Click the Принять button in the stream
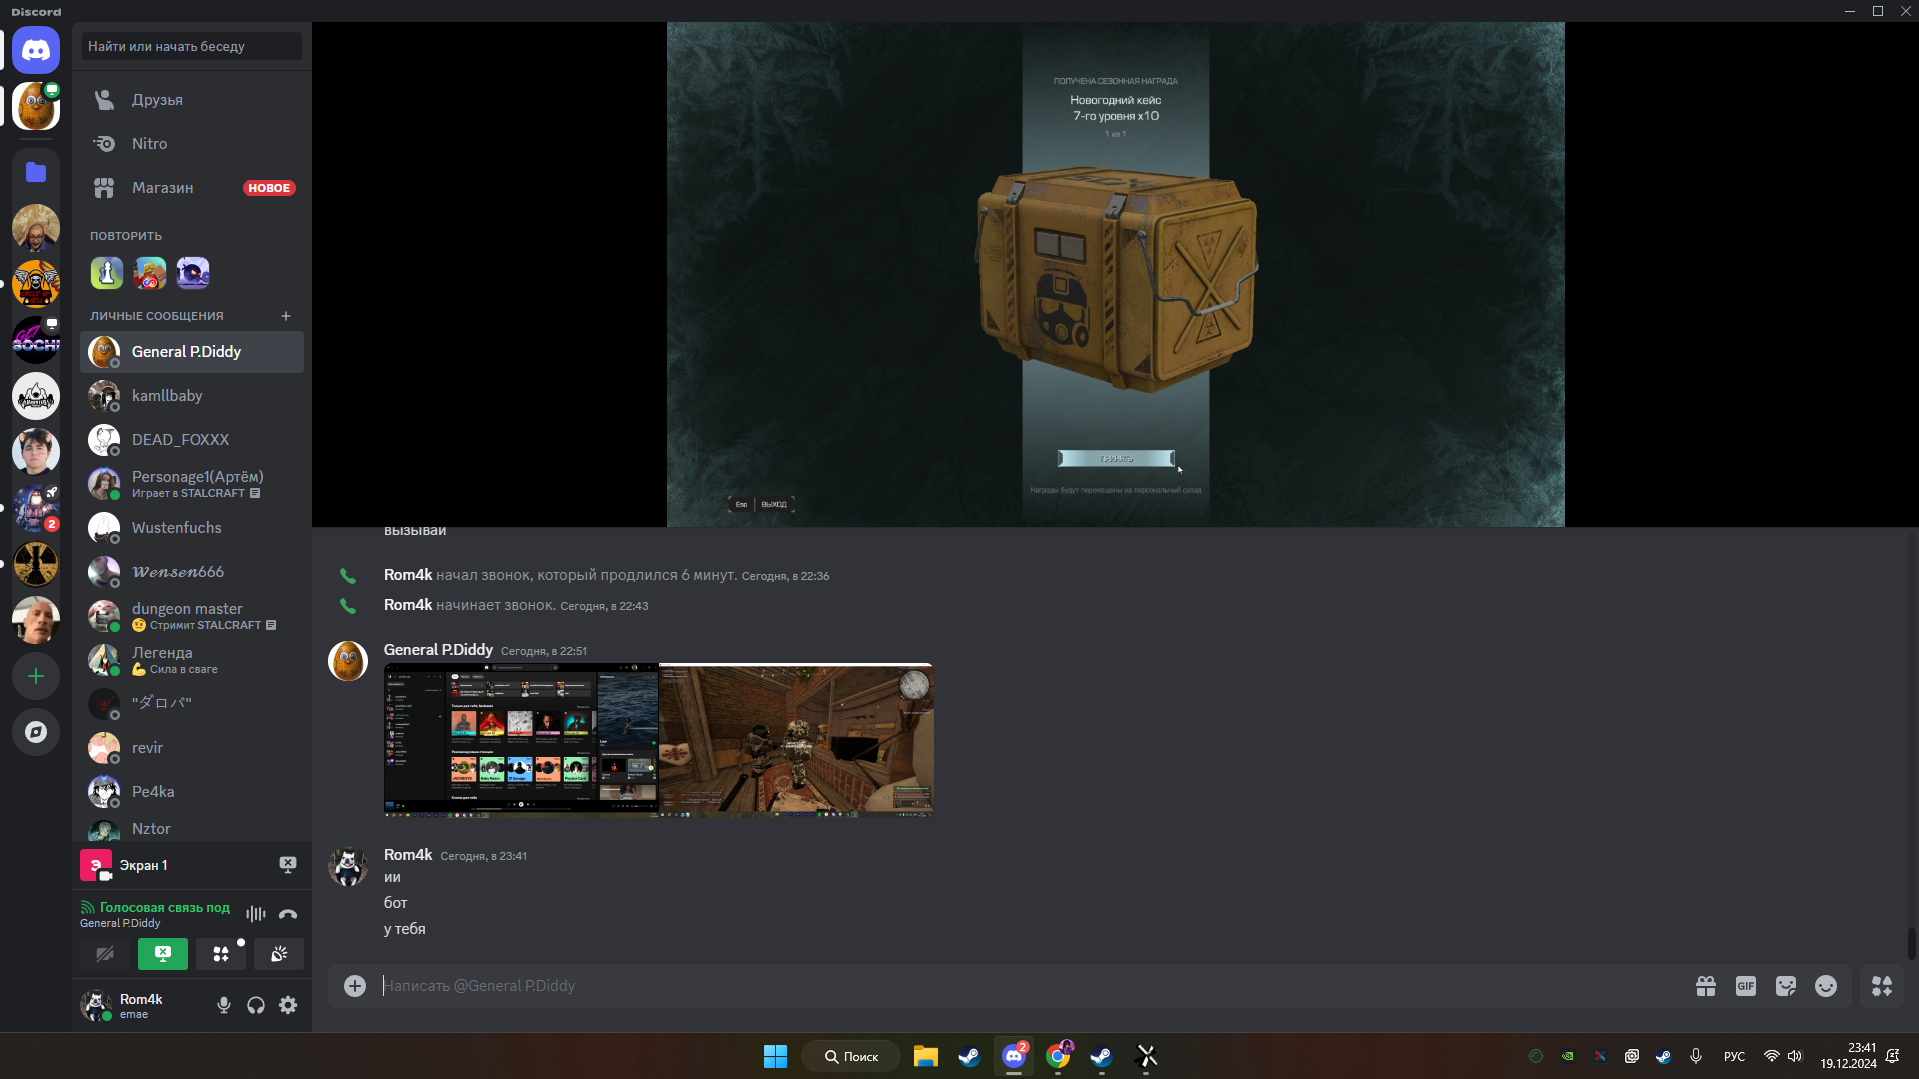The image size is (1919, 1079). point(1116,458)
